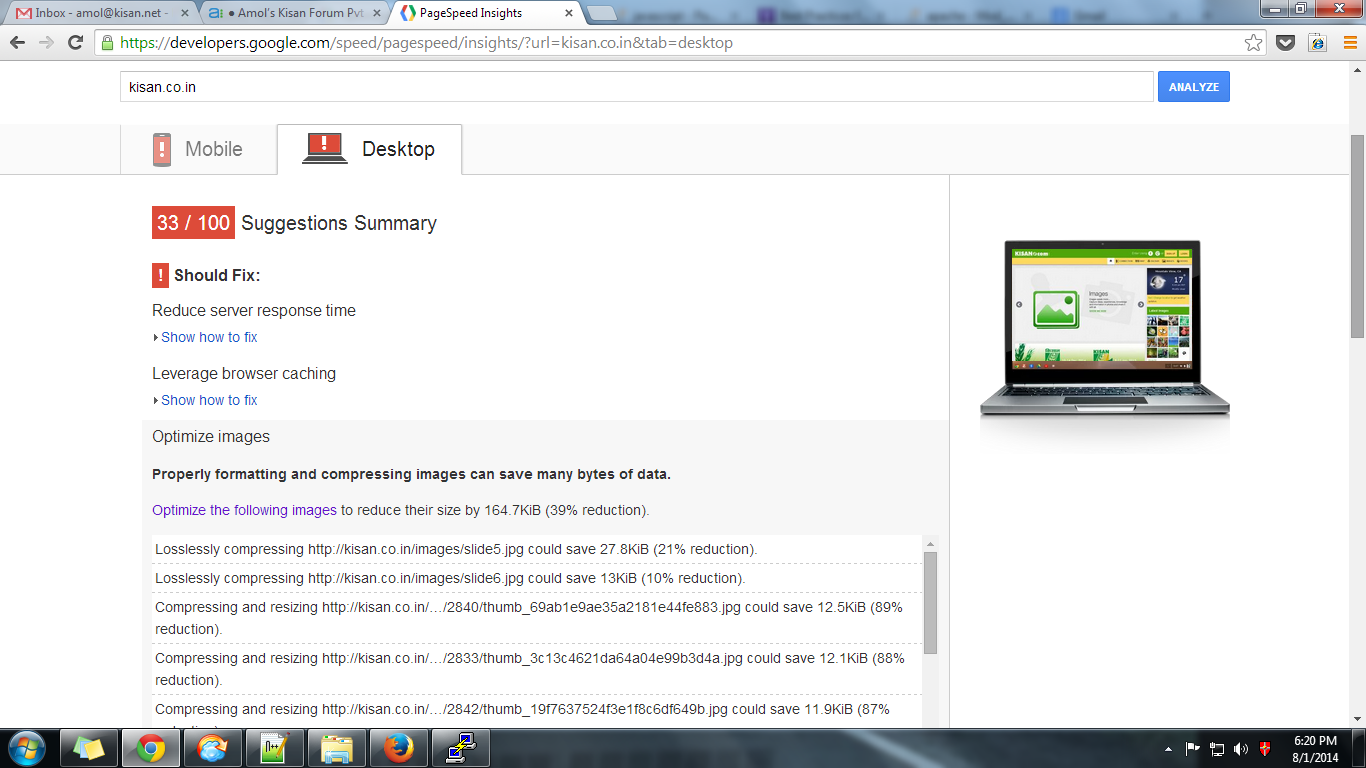This screenshot has width=1366, height=768.
Task: Click the 'Leverage browser caching' text
Action: pos(244,373)
